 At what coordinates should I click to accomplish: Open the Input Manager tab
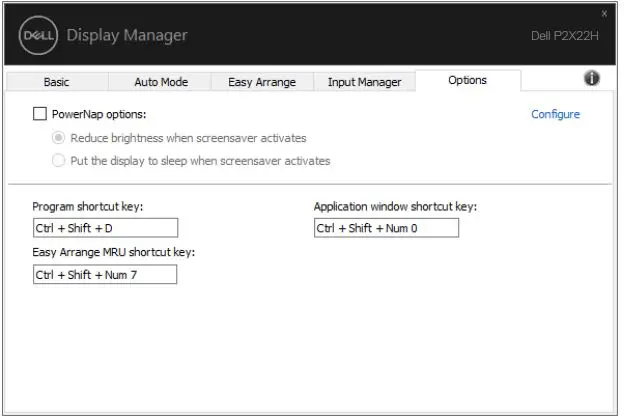tap(364, 82)
